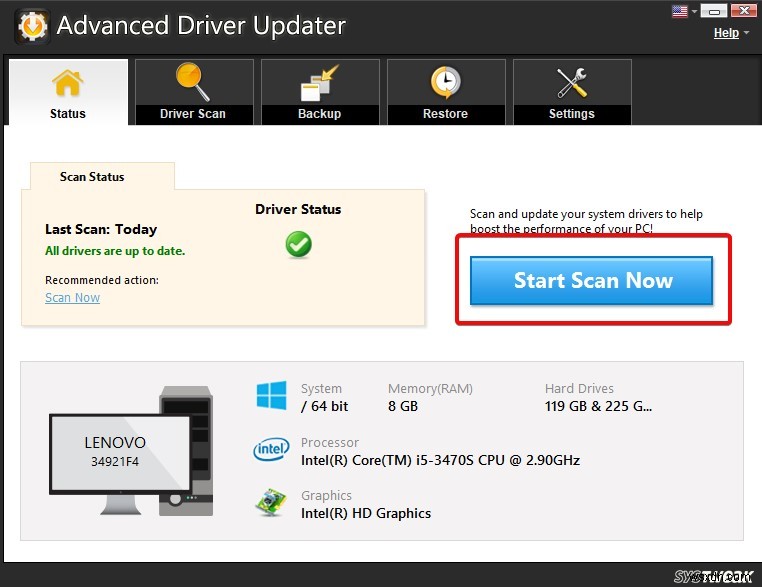Switch to the Driver Scan tab
The image size is (762, 587).
click(x=194, y=92)
